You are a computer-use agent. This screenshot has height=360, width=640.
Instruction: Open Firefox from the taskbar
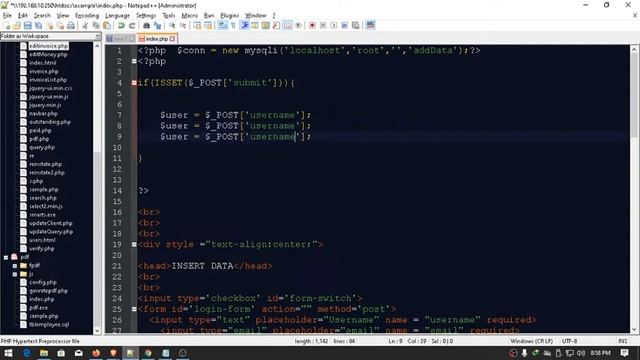pos(96,353)
